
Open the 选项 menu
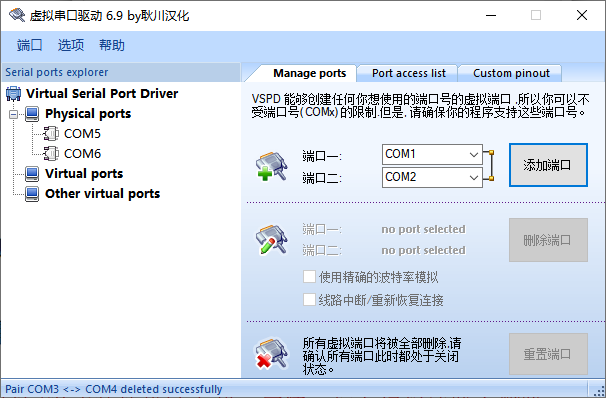coord(71,45)
